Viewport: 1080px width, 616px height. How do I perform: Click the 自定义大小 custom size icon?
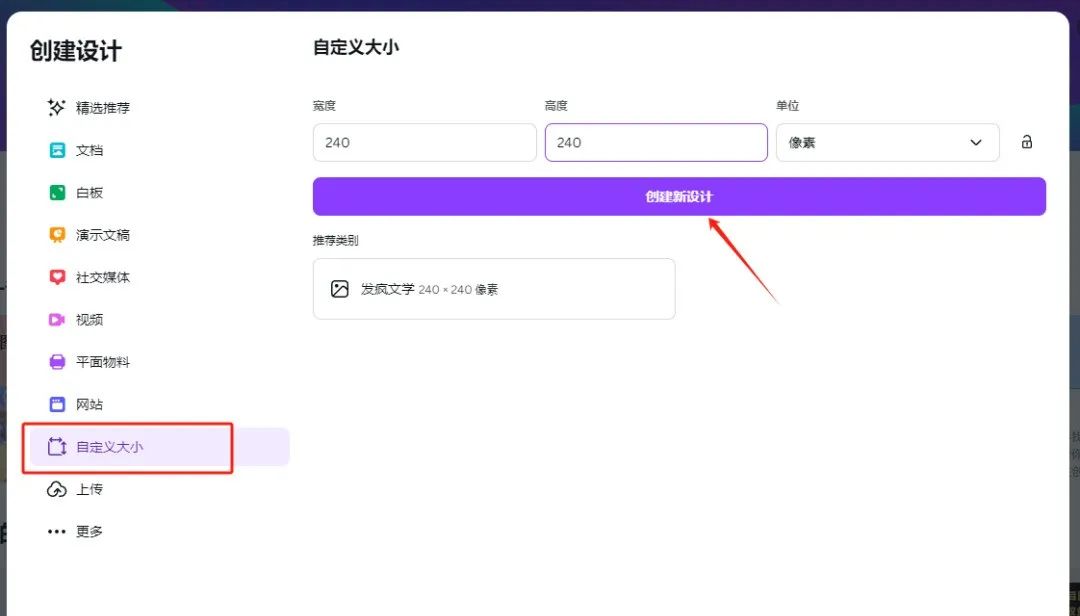(57, 446)
